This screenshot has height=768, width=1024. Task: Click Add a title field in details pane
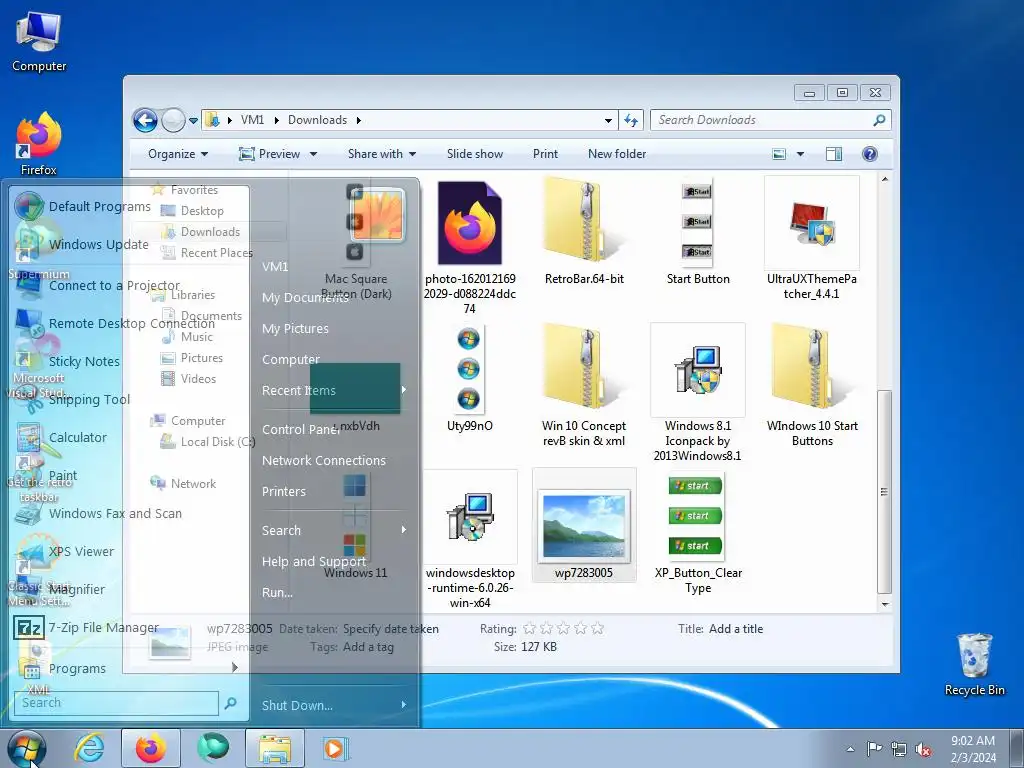click(x=736, y=629)
